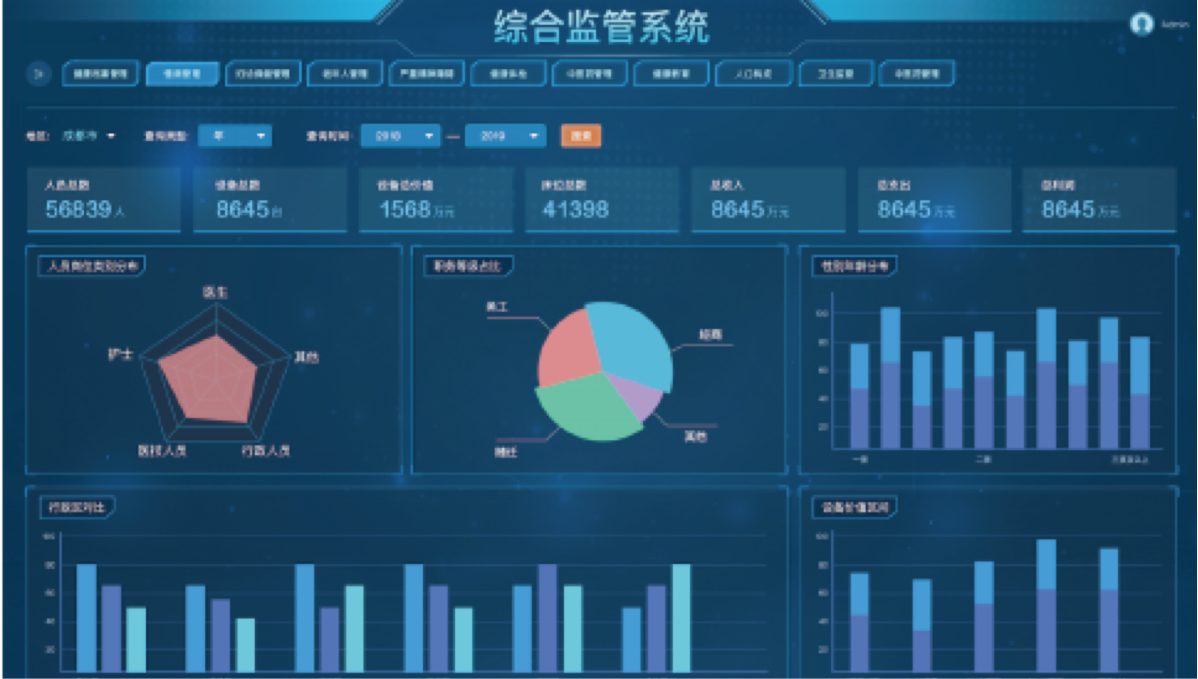Click the 护士 label on the radar chart
This screenshot has width=1198, height=679.
[x=119, y=355]
